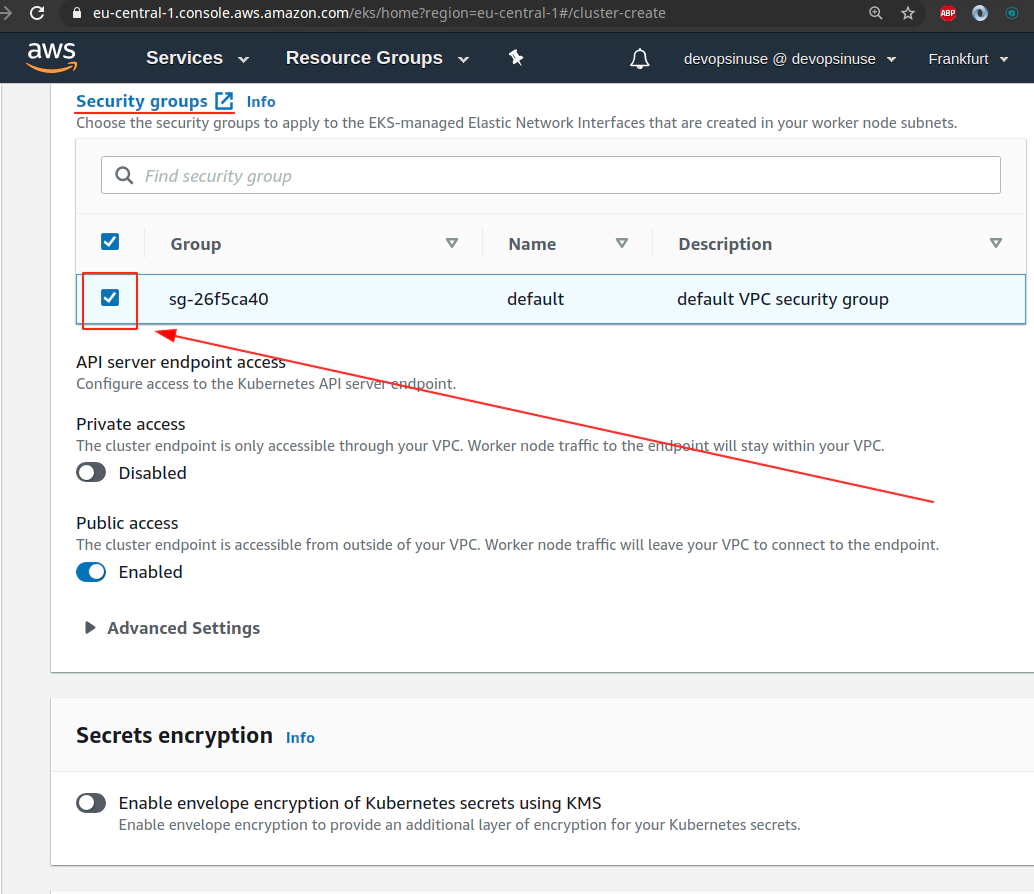Open the Services dropdown menu
Image resolution: width=1034 pixels, height=894 pixels.
coord(197,58)
